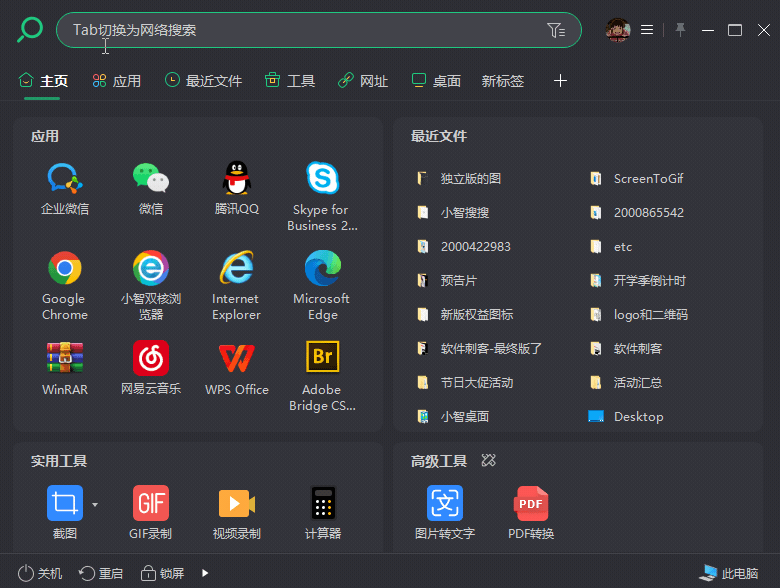
Task: Click the user avatar picture
Action: point(618,30)
